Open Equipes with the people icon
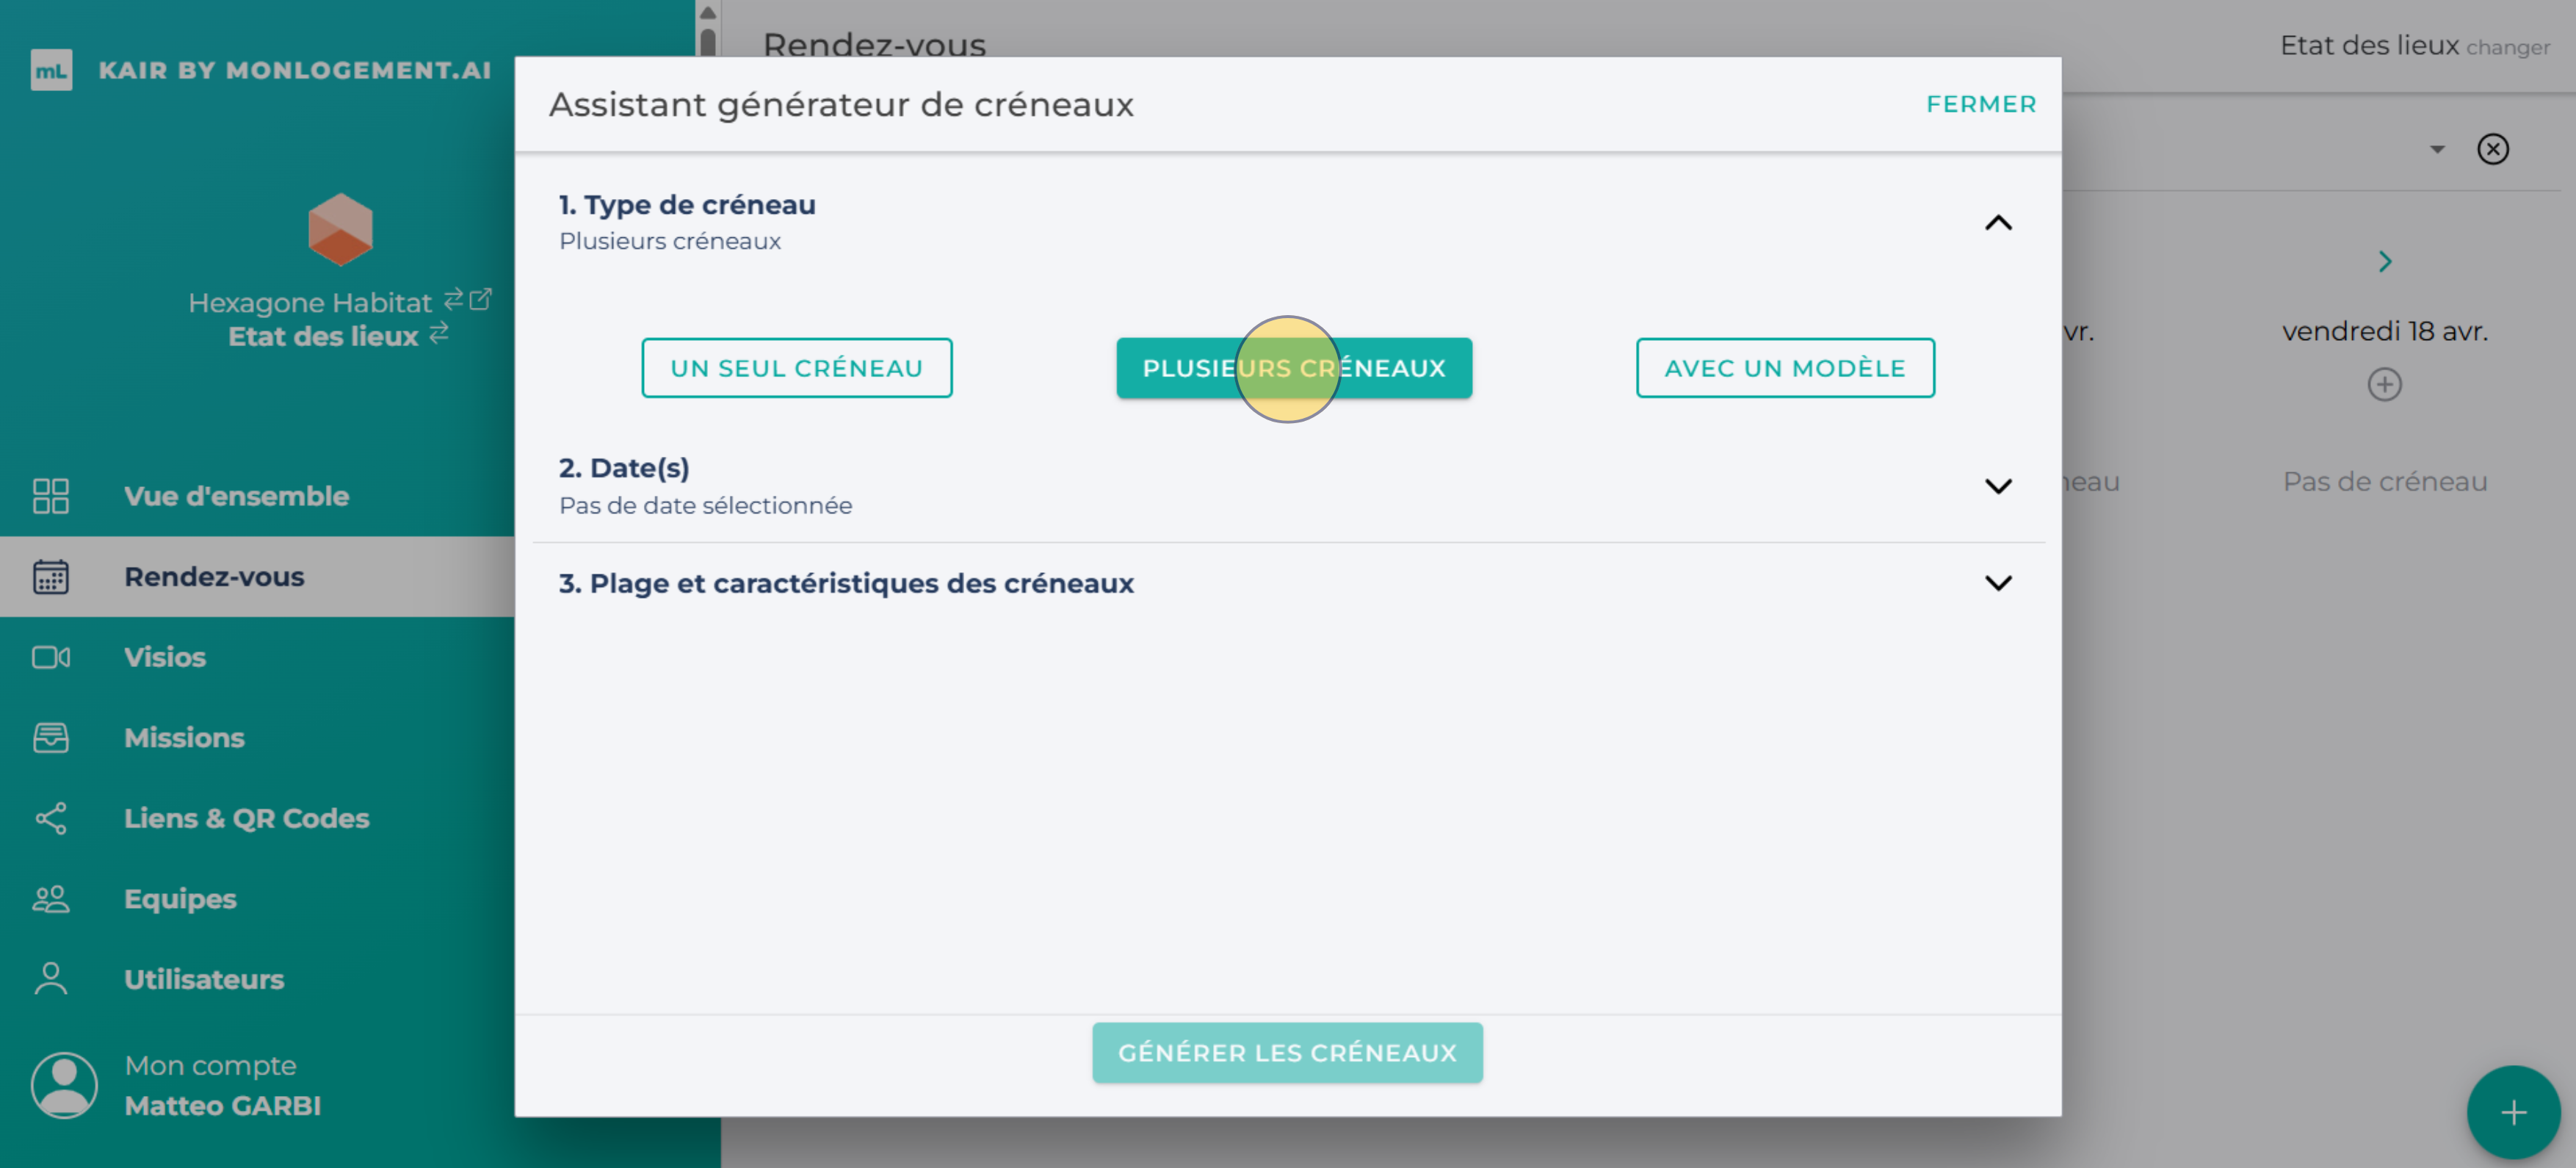 pyautogui.click(x=51, y=898)
